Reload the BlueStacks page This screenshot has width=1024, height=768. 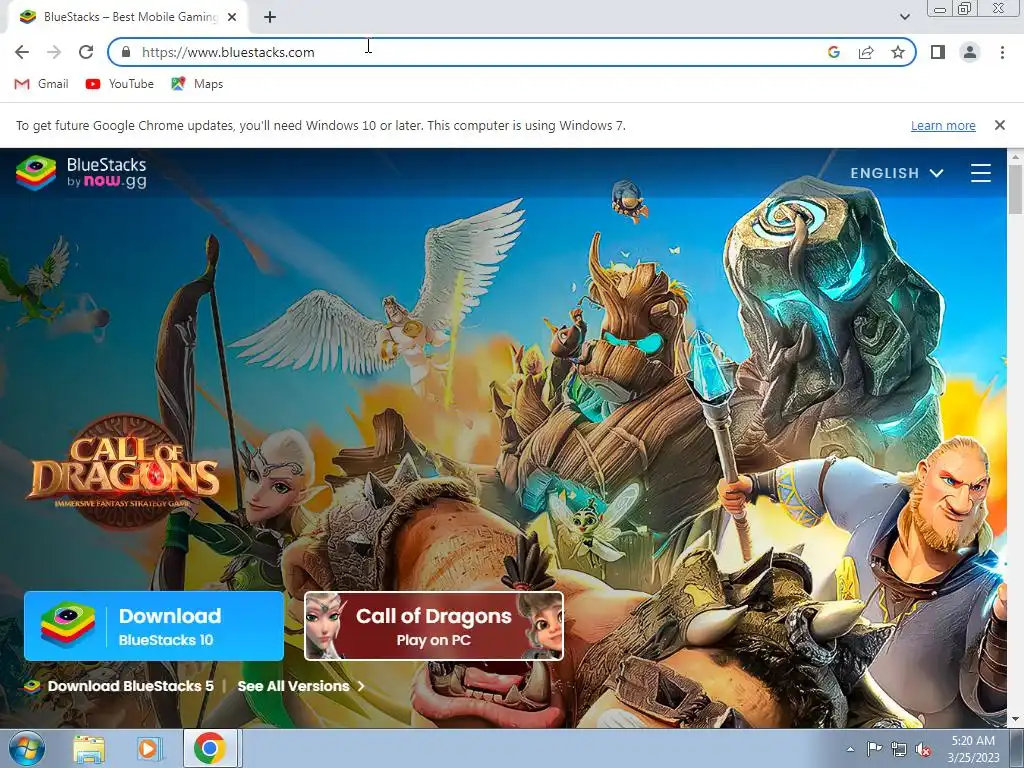pyautogui.click(x=86, y=52)
